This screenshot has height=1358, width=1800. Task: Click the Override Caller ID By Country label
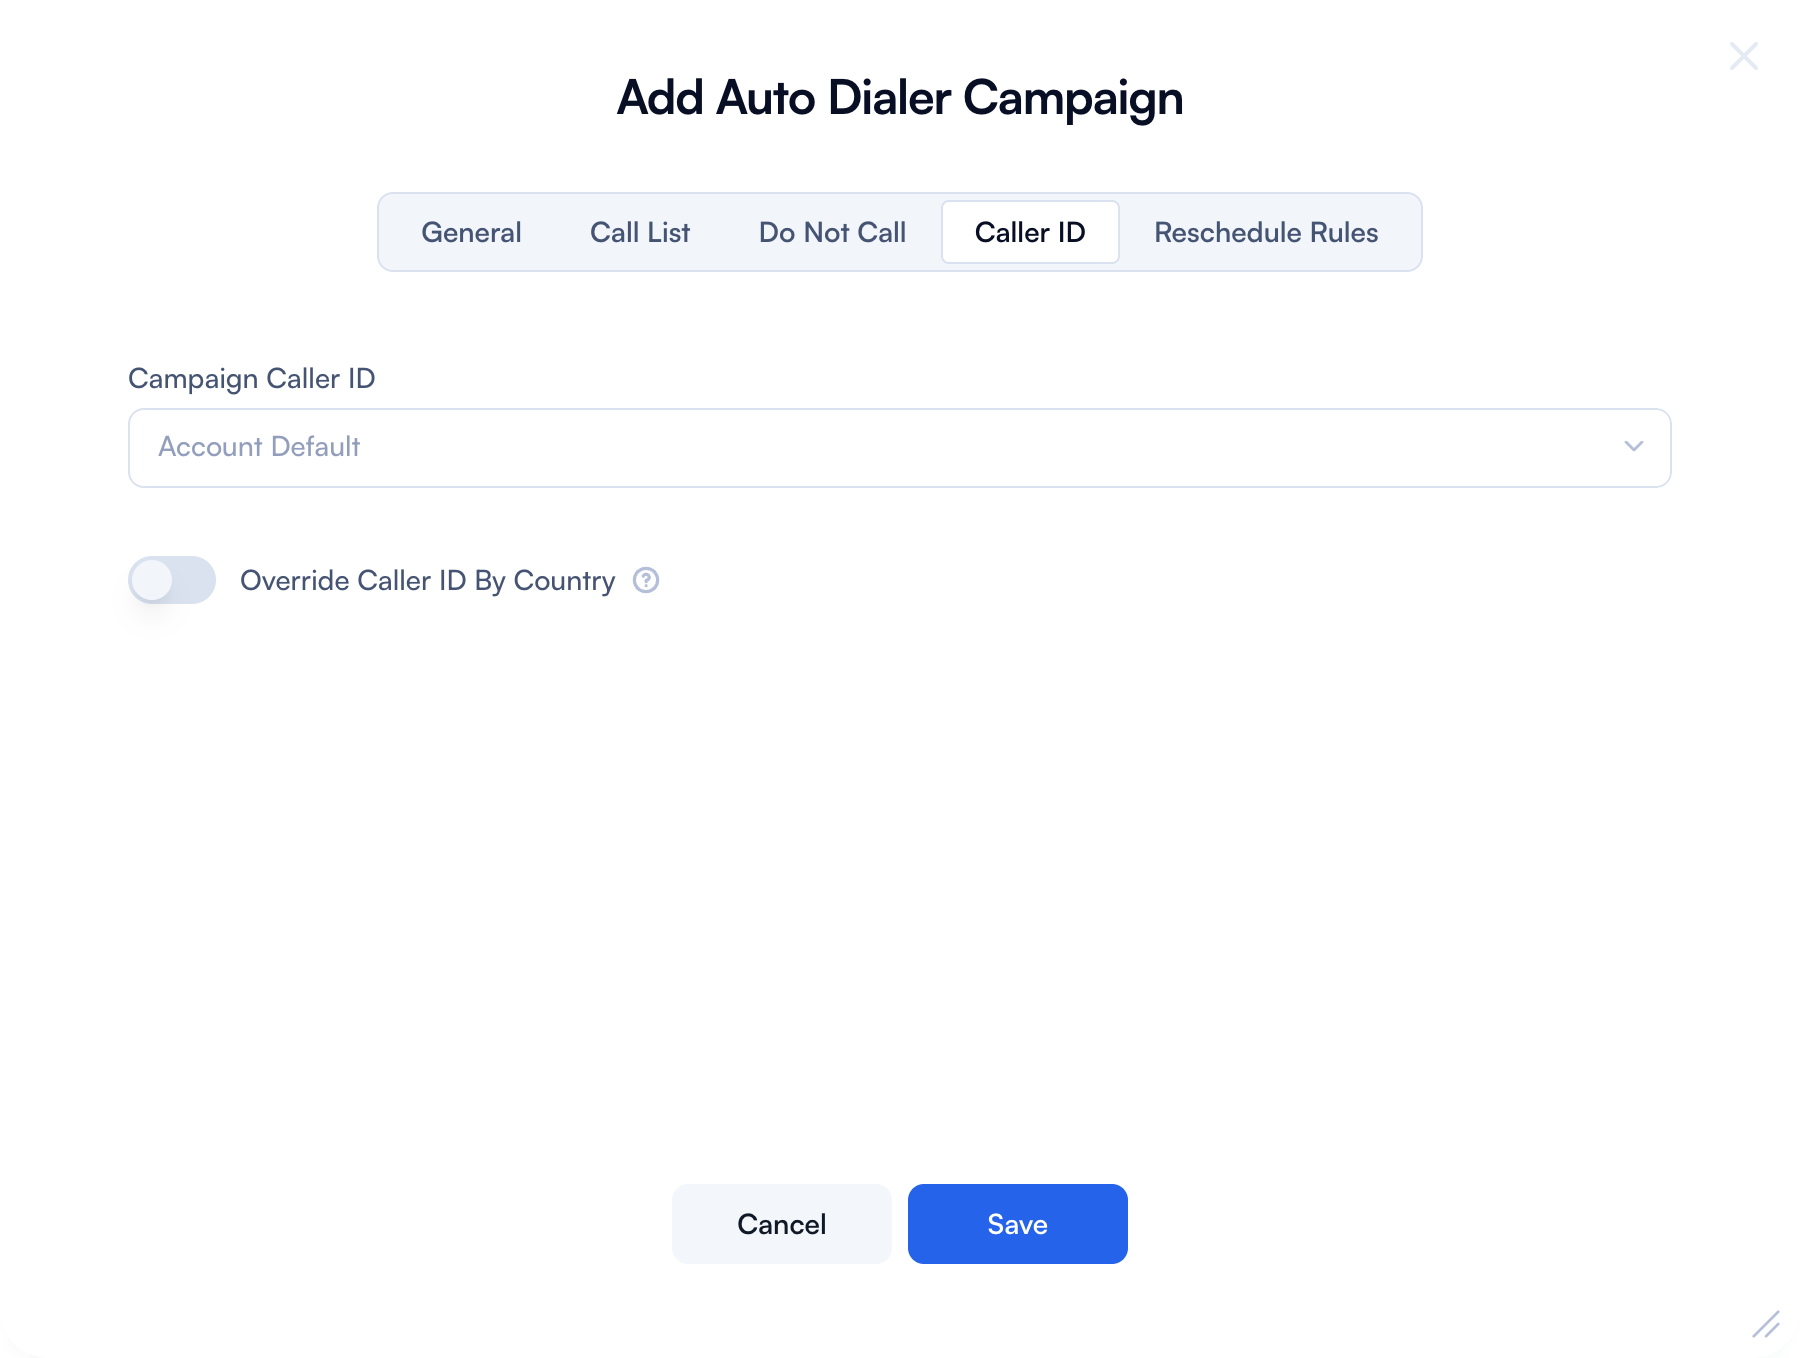click(x=427, y=580)
